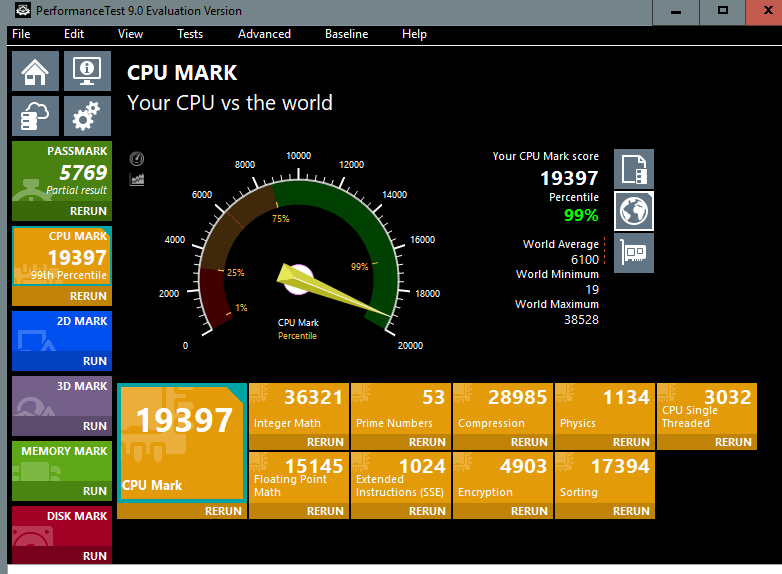The height and width of the screenshot is (574, 782).
Task: Select the 2D Mark sidebar tile
Action: (x=62, y=332)
